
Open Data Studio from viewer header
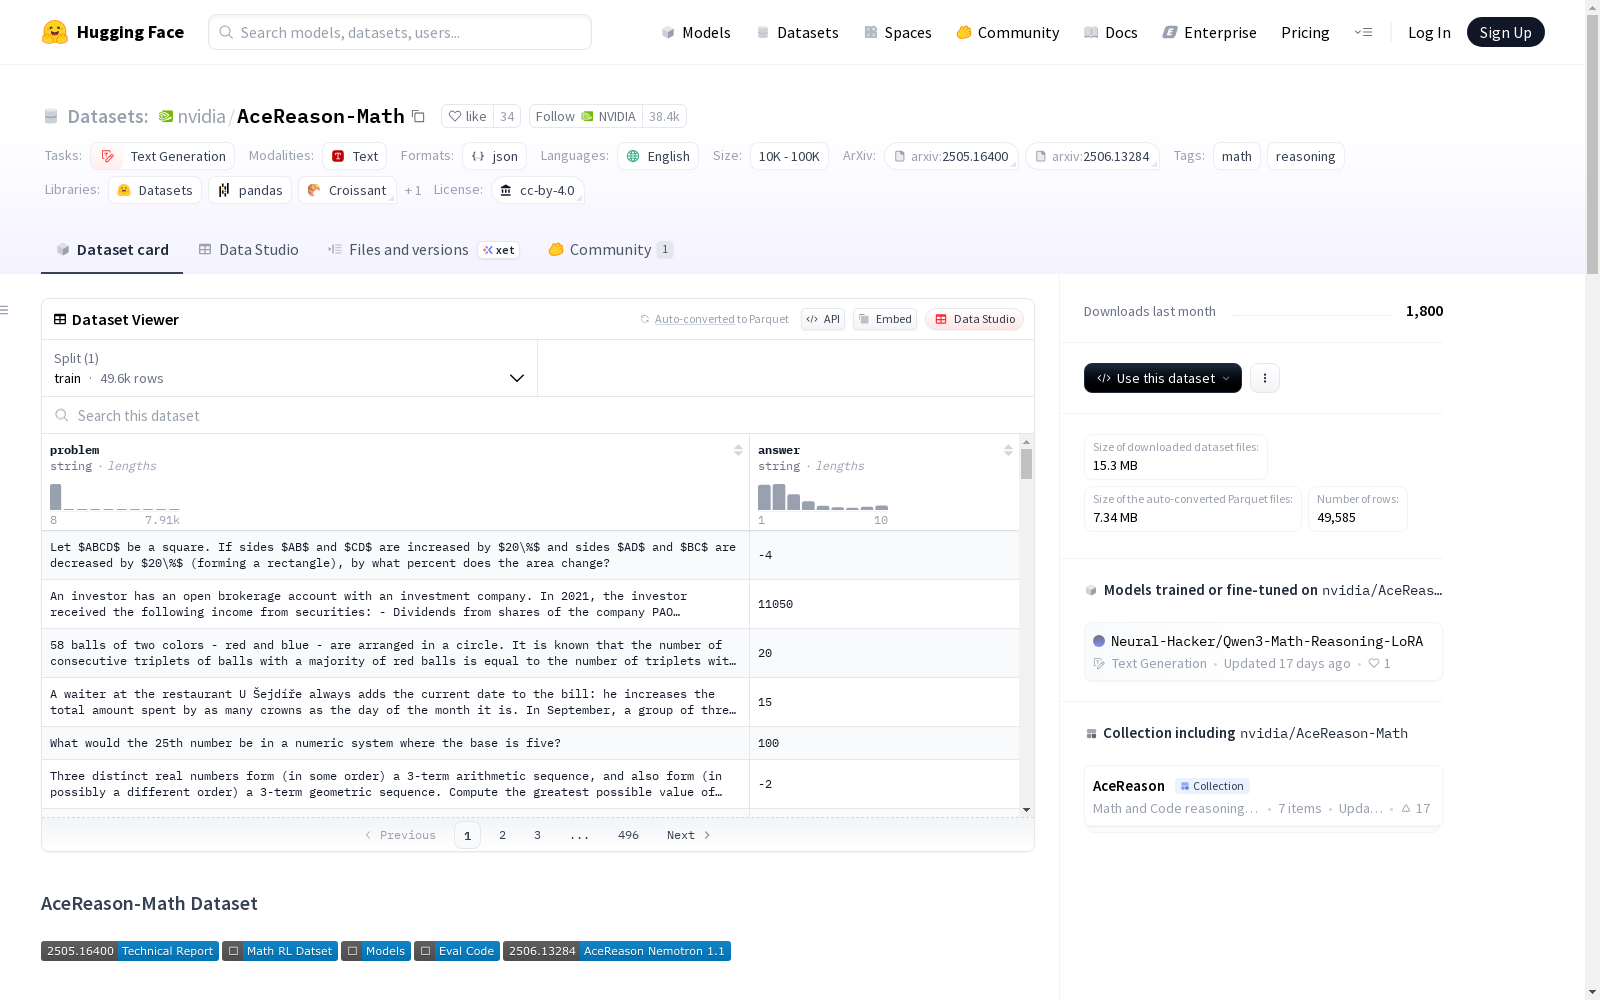coord(974,319)
